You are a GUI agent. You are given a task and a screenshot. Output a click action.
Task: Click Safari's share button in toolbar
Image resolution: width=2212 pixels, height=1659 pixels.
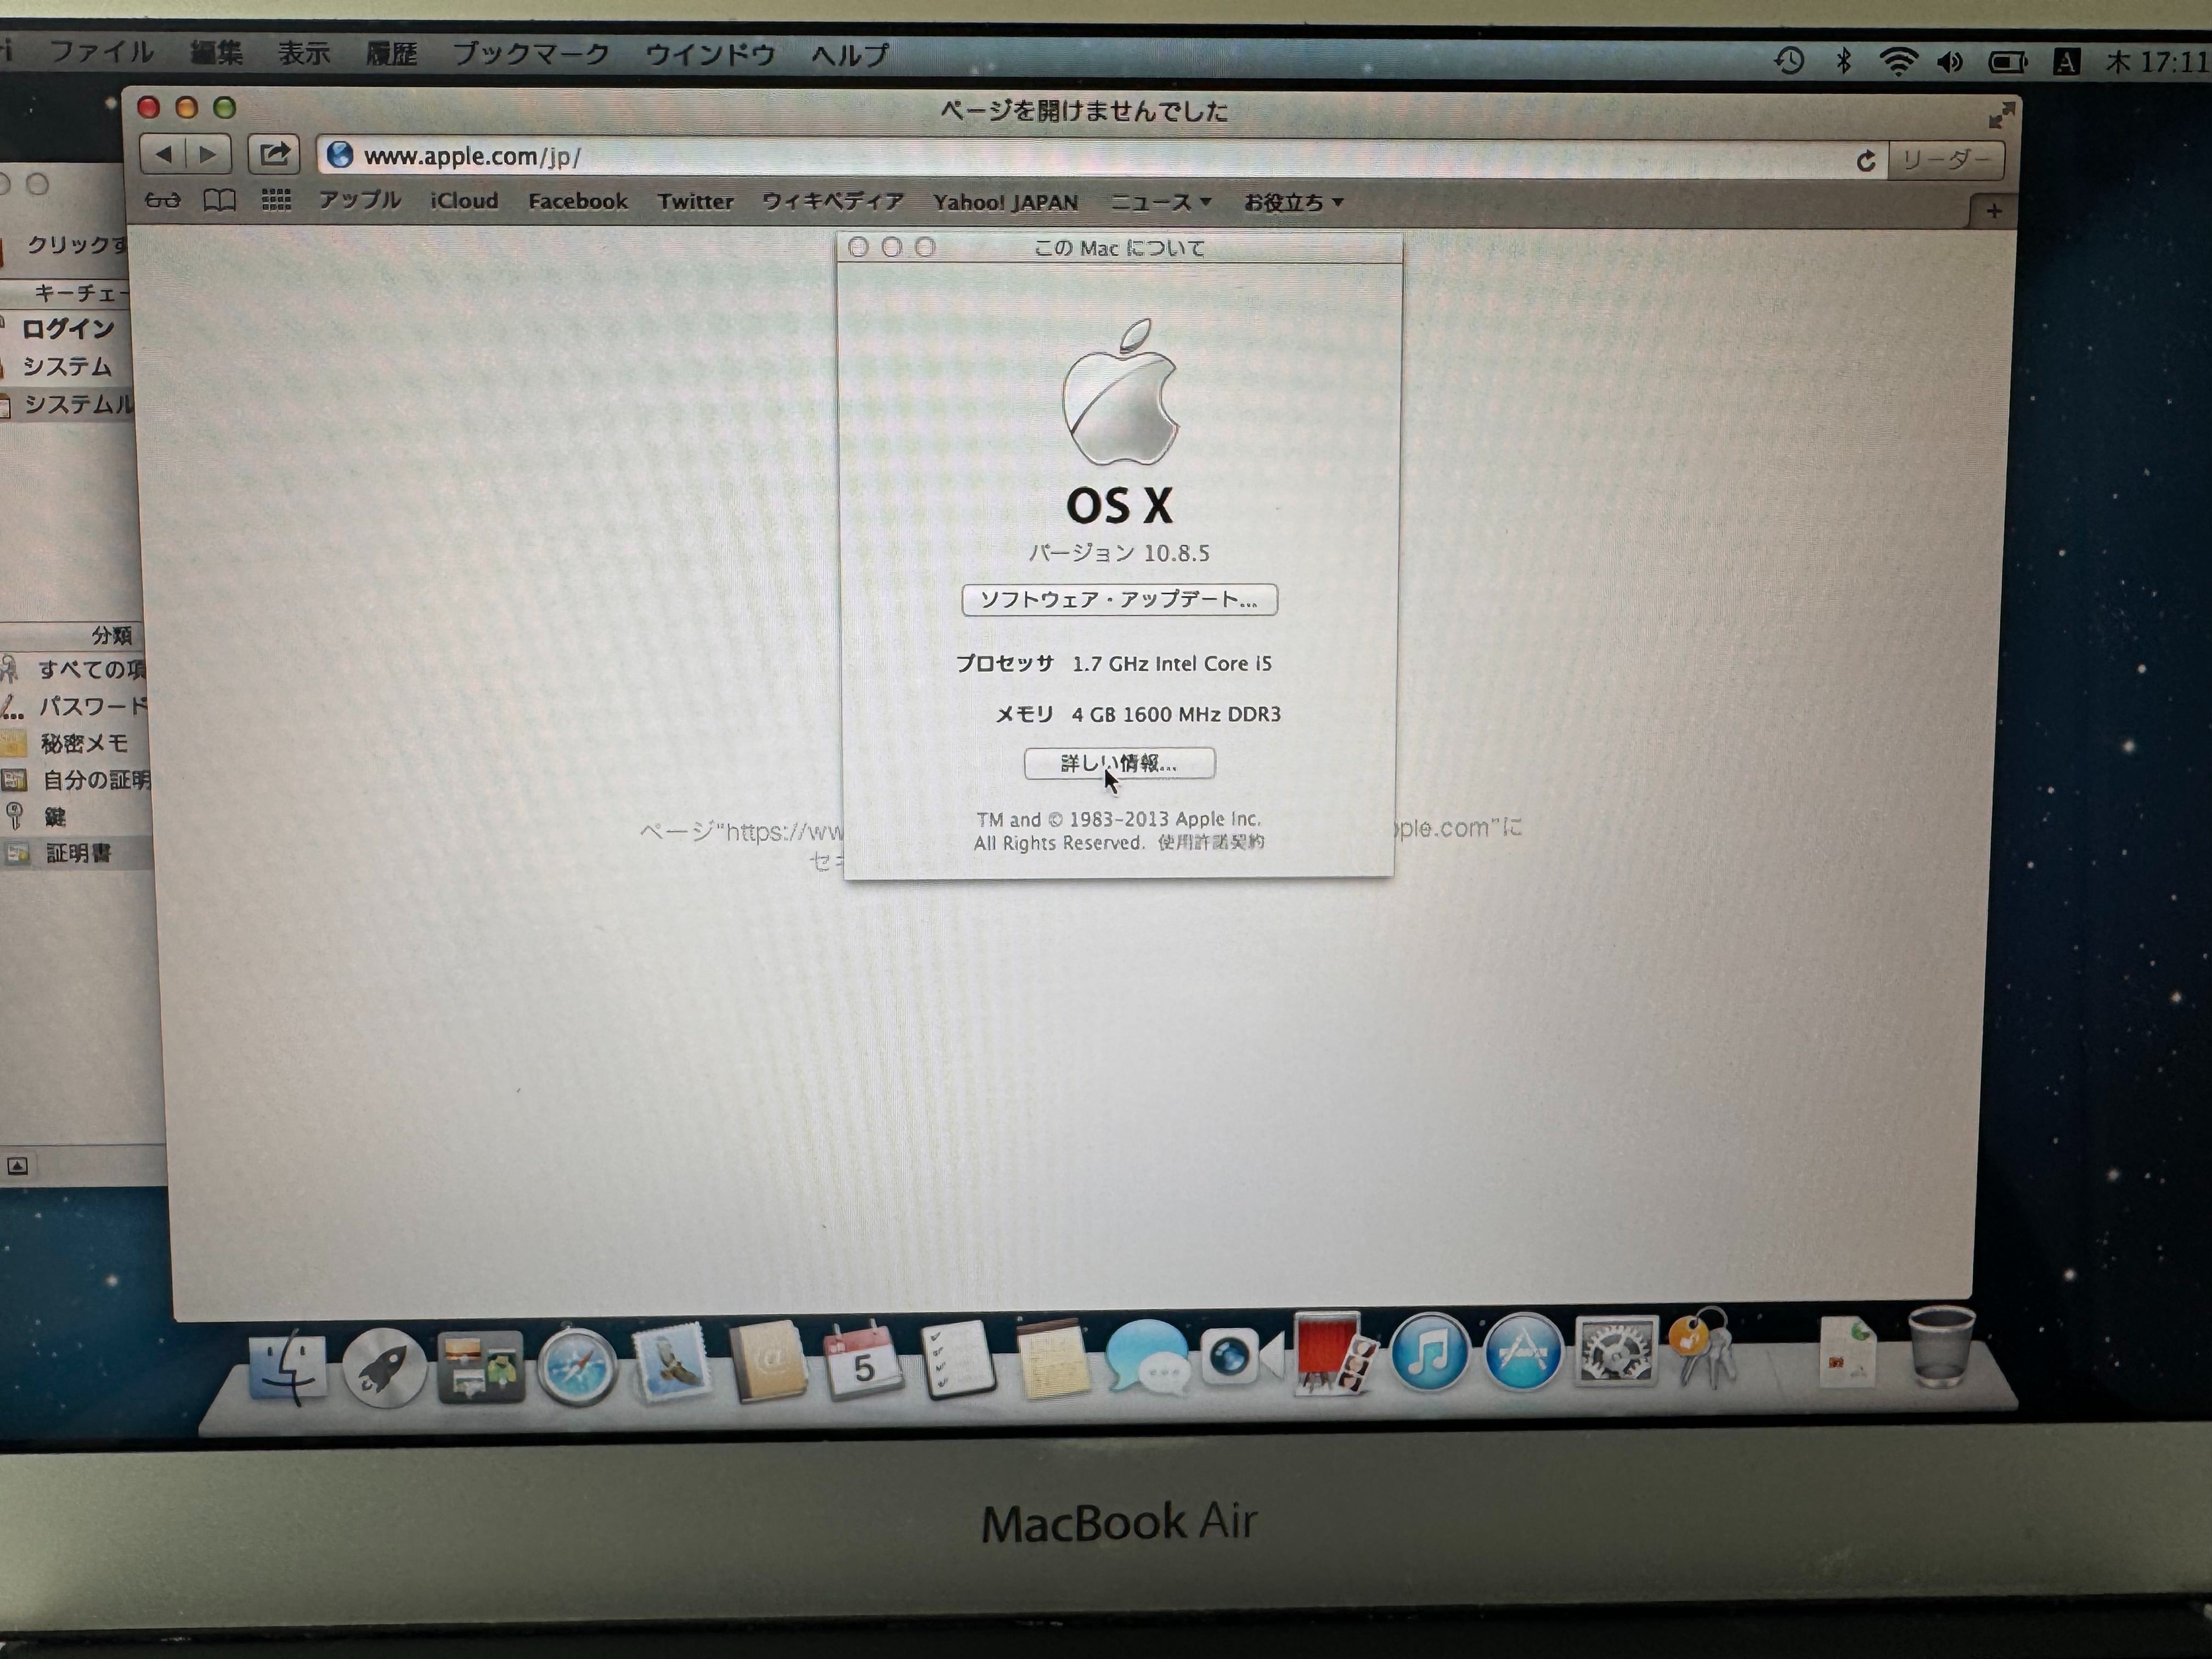tap(274, 154)
